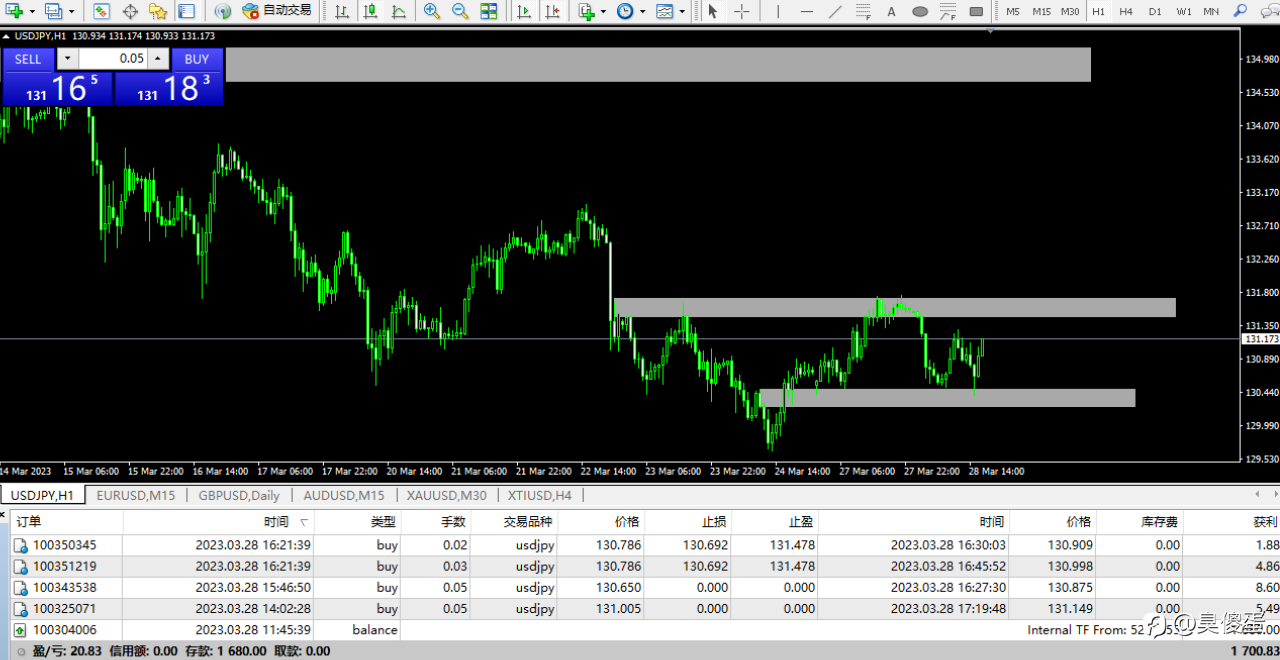
Task: Click the zoom out magnifier icon
Action: click(x=460, y=11)
